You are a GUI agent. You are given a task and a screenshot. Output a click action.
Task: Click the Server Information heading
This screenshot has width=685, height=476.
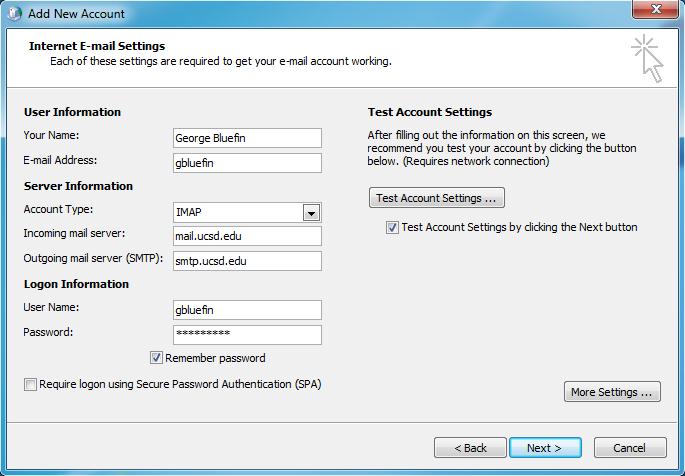coord(78,186)
